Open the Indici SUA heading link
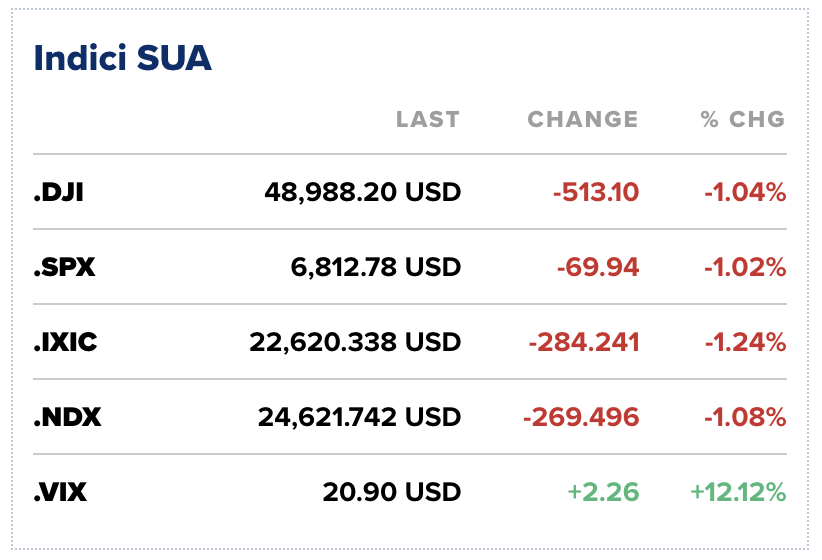This screenshot has width=822, height=560. coord(123,57)
